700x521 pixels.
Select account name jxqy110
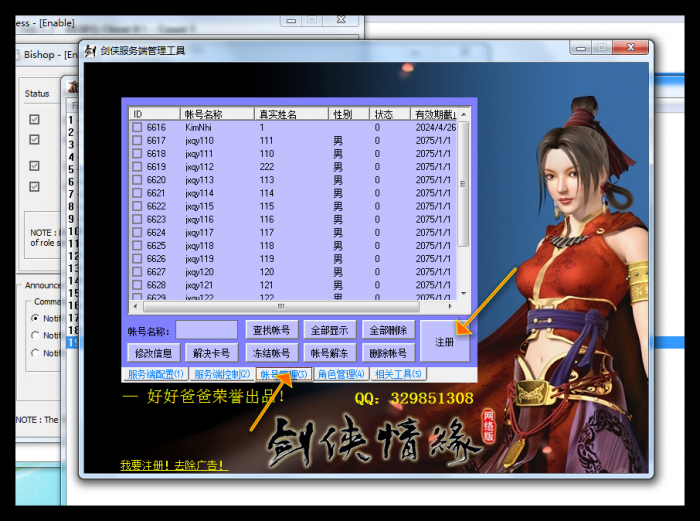coord(200,141)
